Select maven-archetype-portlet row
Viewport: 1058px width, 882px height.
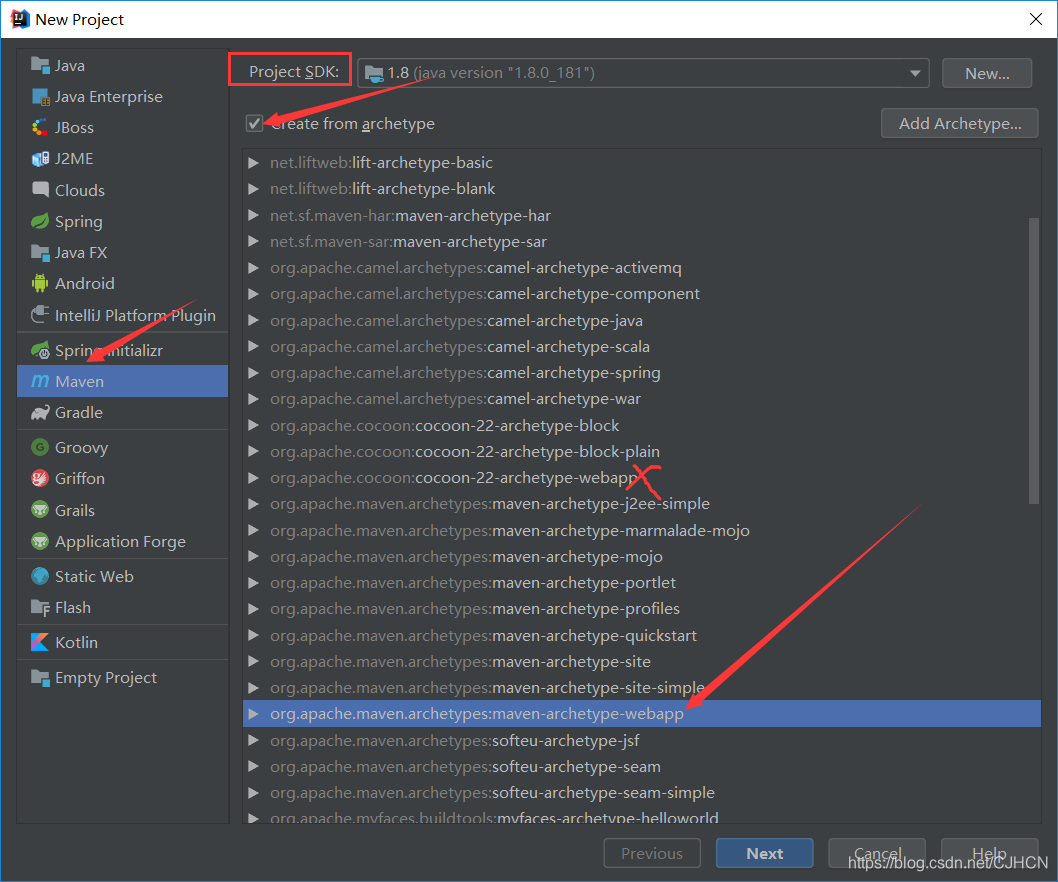[642, 582]
